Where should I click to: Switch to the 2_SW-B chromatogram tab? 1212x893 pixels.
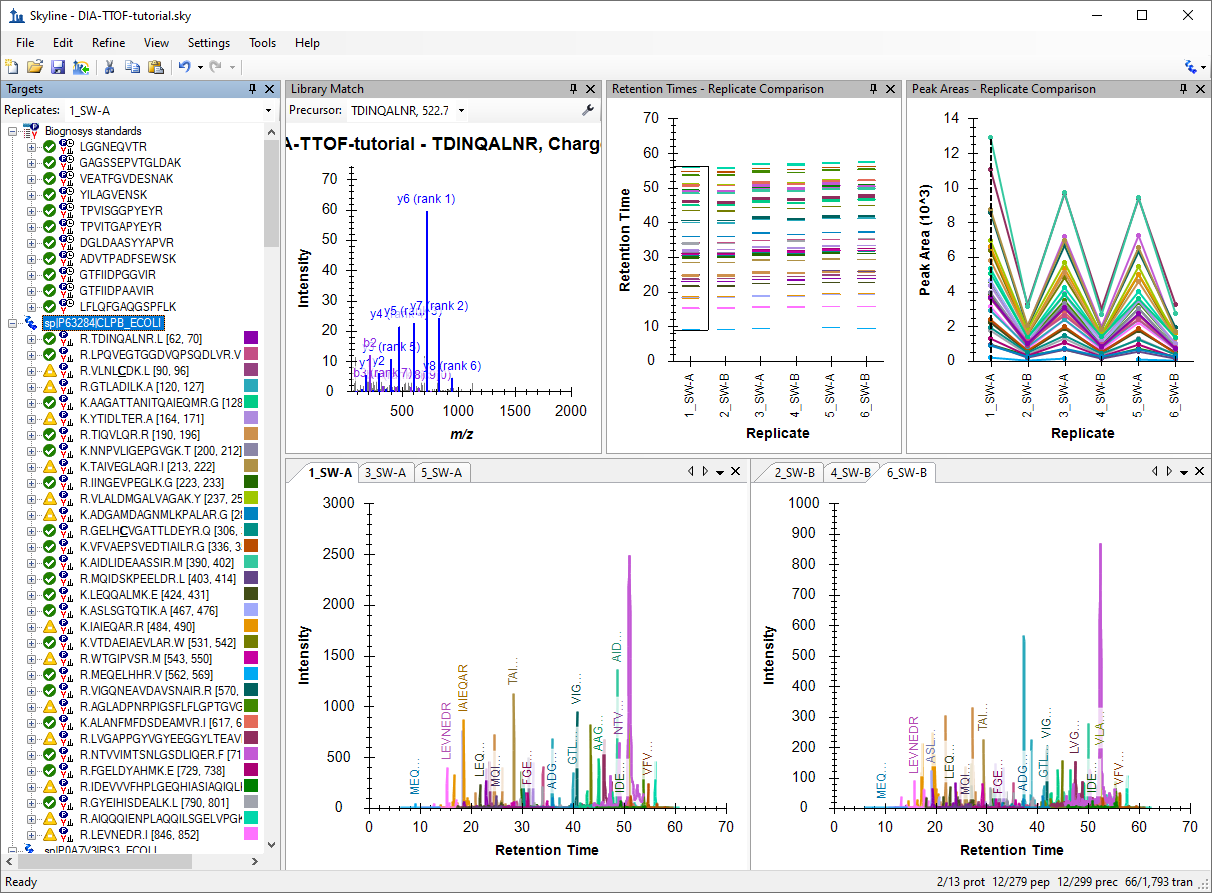point(795,473)
